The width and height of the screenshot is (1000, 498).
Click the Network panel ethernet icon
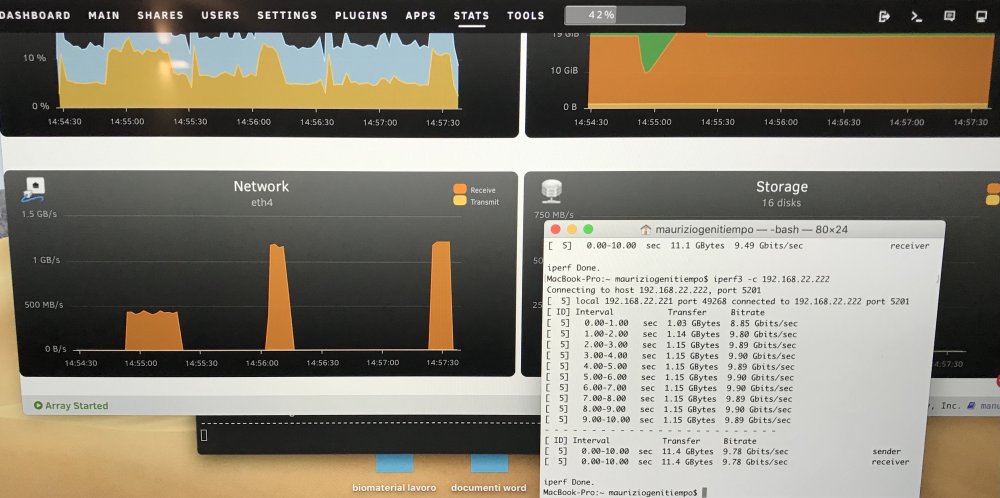(33, 189)
